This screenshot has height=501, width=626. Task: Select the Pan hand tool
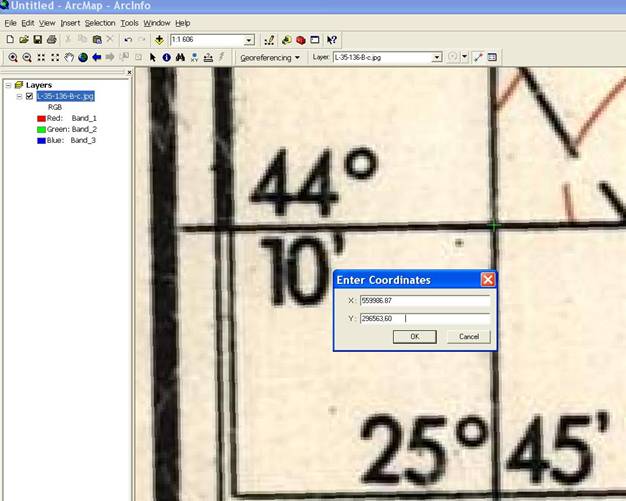click(x=69, y=58)
